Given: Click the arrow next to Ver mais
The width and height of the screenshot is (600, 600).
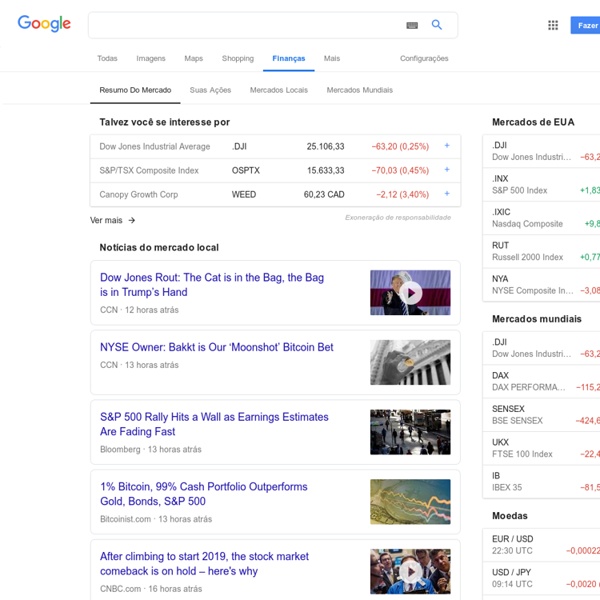Looking at the screenshot, I should point(132,220).
